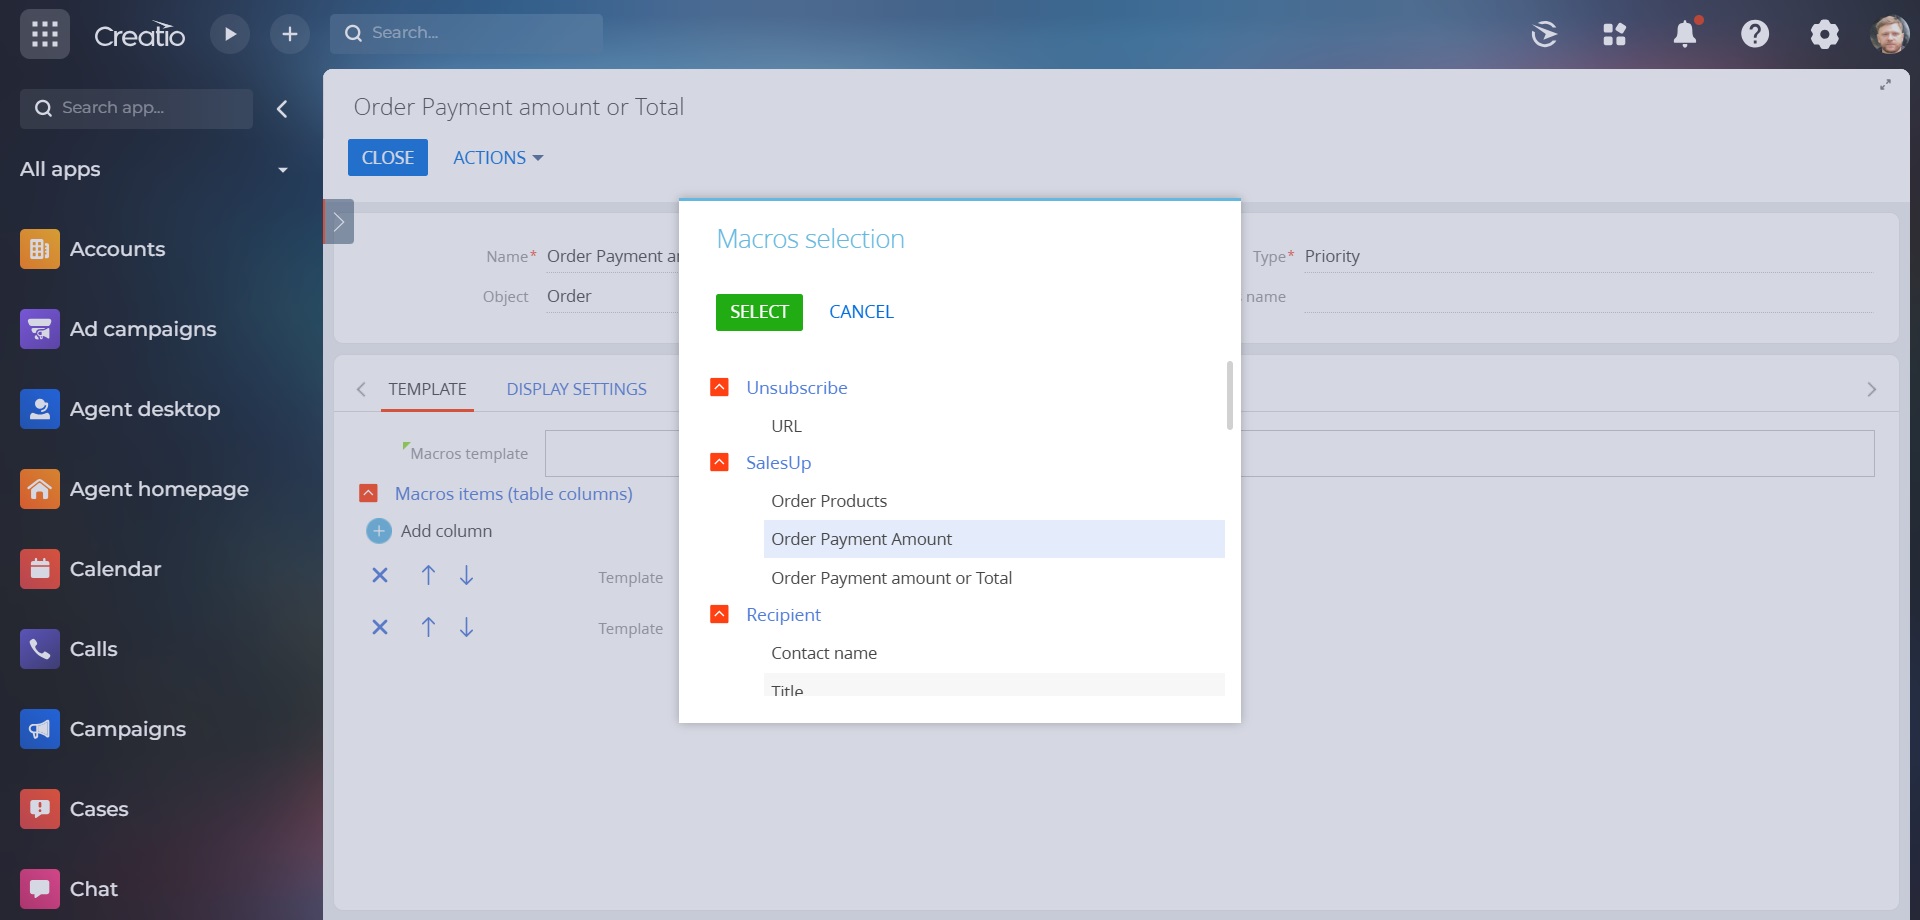The width and height of the screenshot is (1920, 920).
Task: Open Campaigns in the sidebar
Action: [x=128, y=729]
